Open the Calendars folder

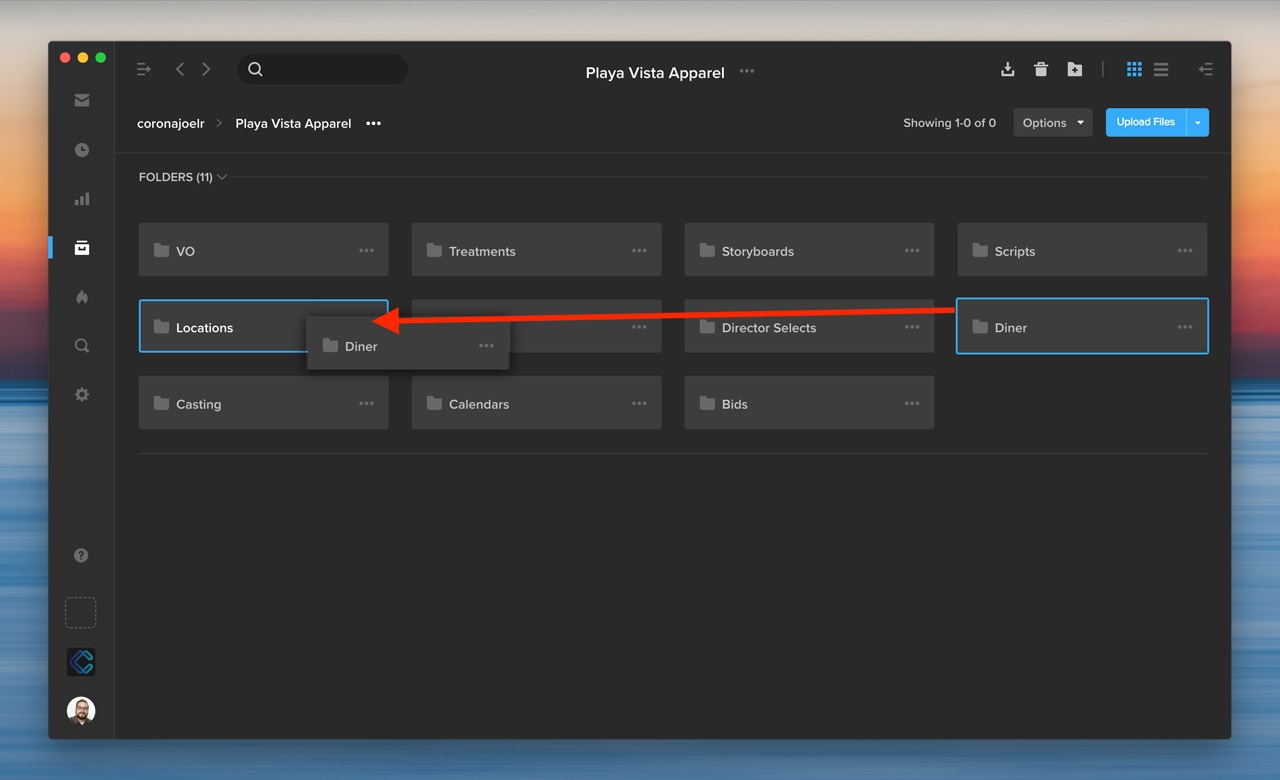point(536,403)
